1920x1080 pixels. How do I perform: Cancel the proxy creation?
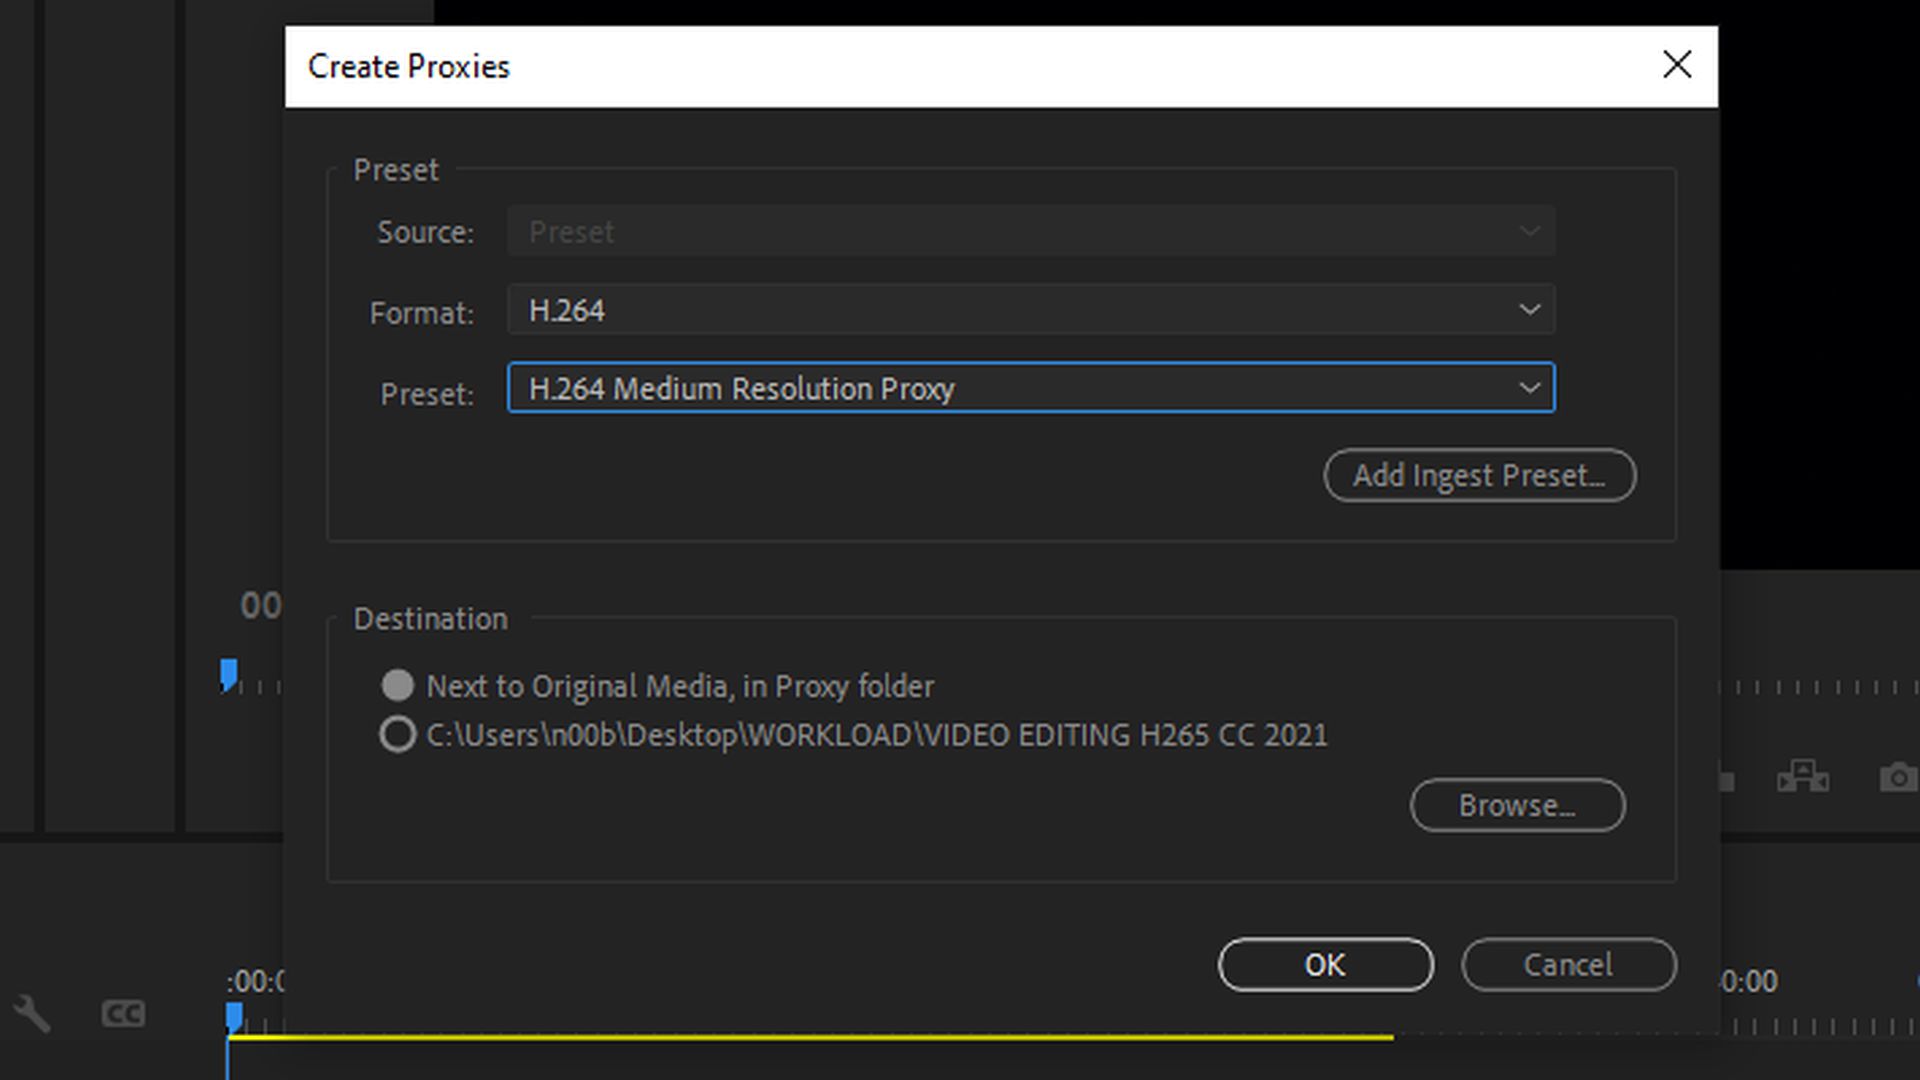coord(1568,965)
